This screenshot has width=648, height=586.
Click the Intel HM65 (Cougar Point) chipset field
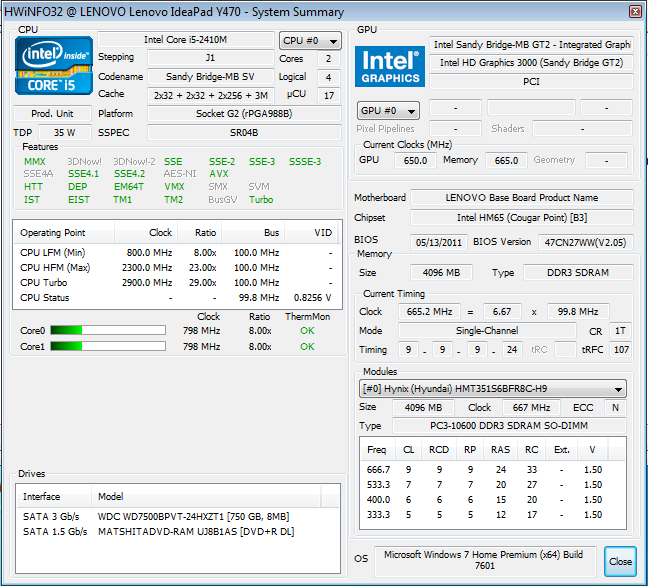[522, 217]
